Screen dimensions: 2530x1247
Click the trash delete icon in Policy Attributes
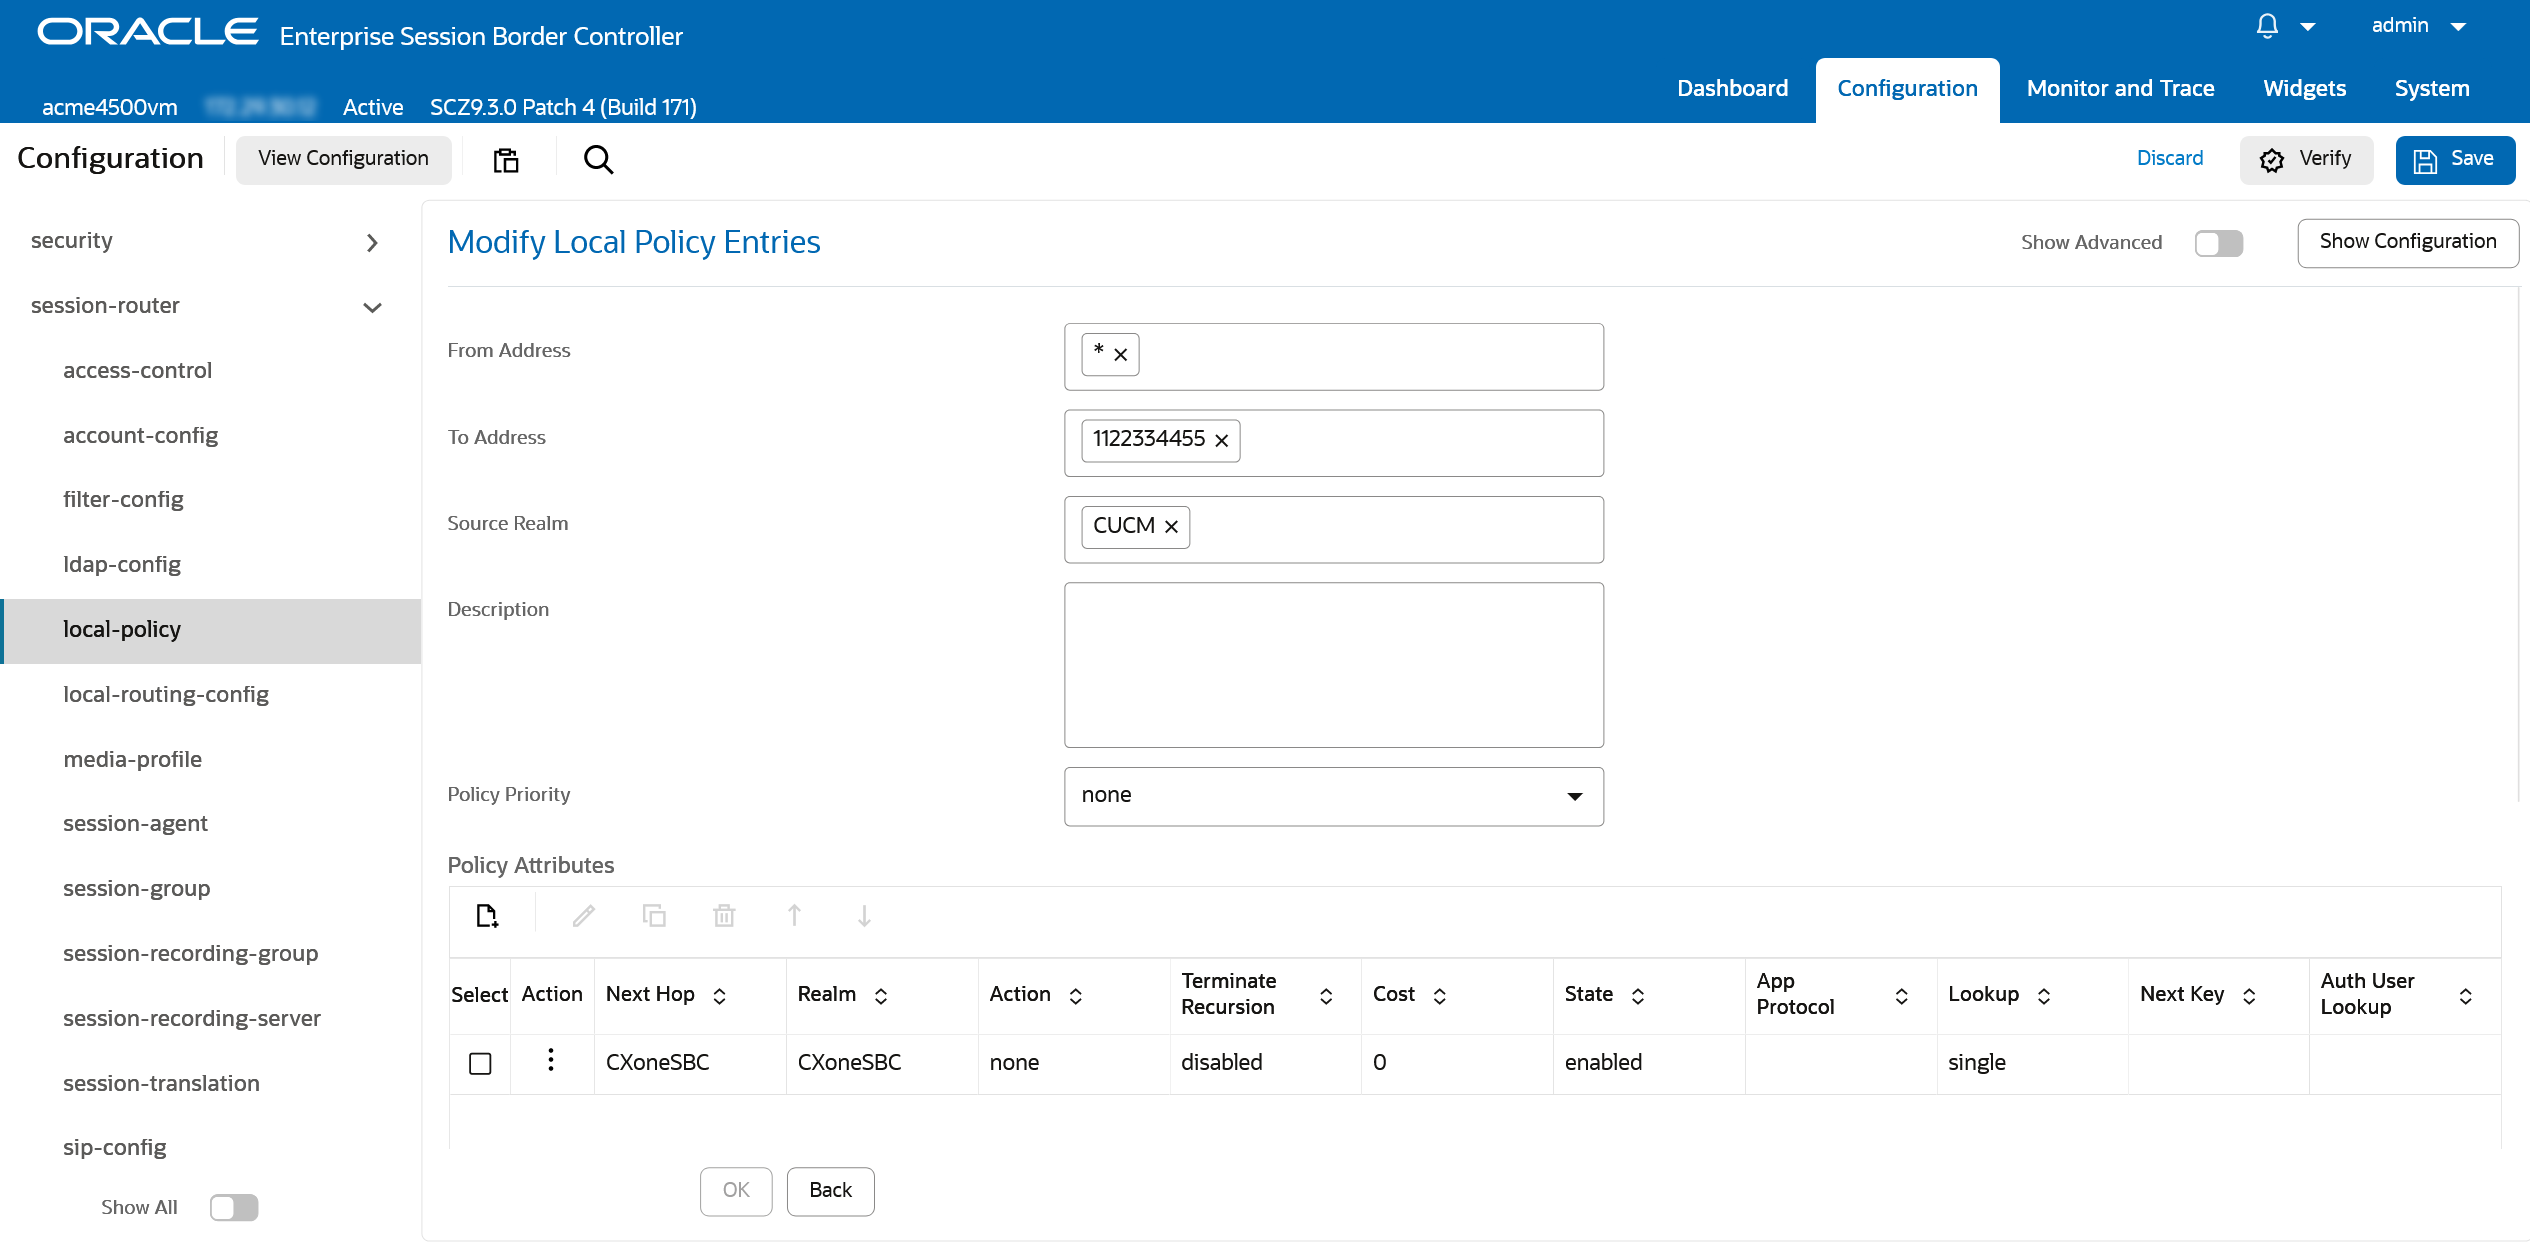tap(724, 916)
